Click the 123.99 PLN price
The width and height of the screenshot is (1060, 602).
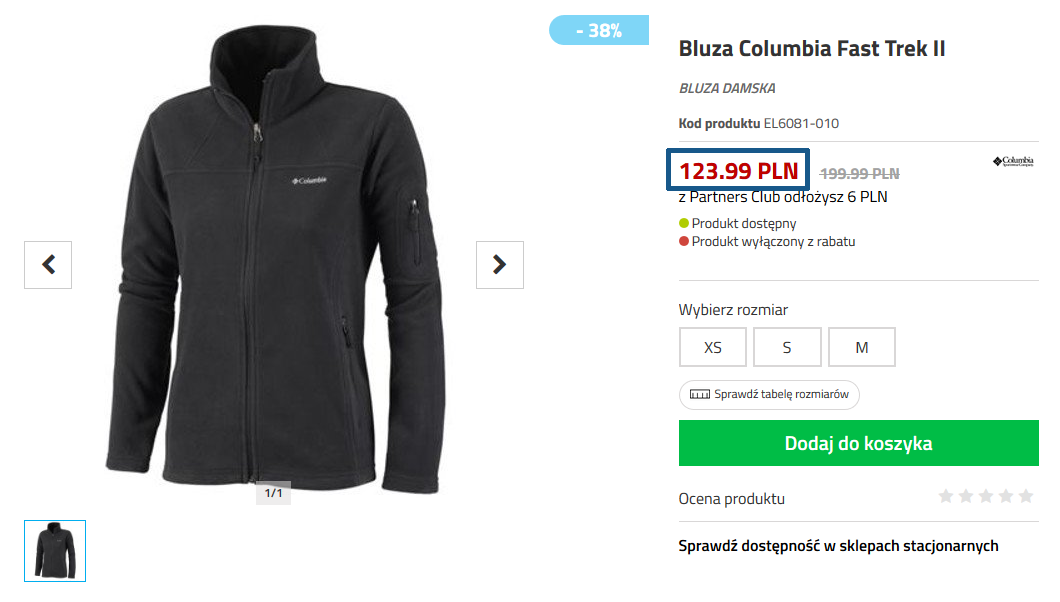pos(739,171)
